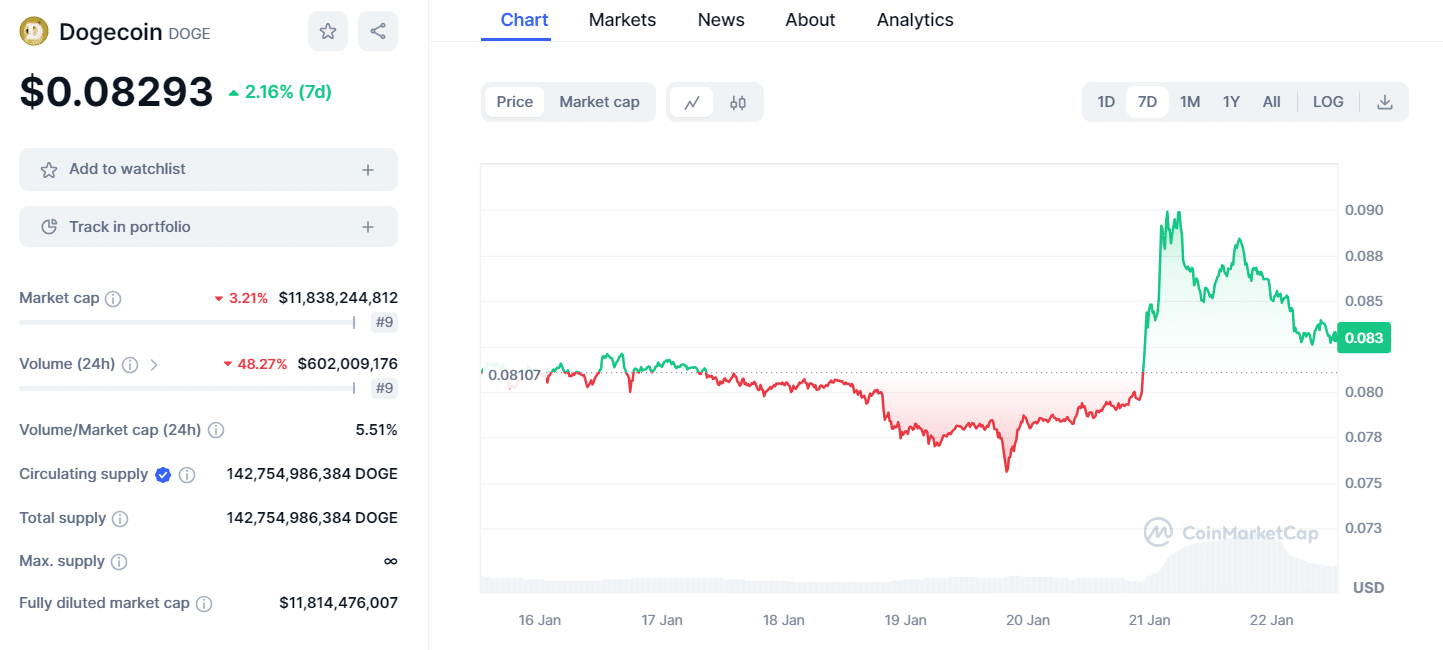This screenshot has height=650, width=1443.
Task: Click the plus on Track in portfolio
Action: tap(368, 227)
